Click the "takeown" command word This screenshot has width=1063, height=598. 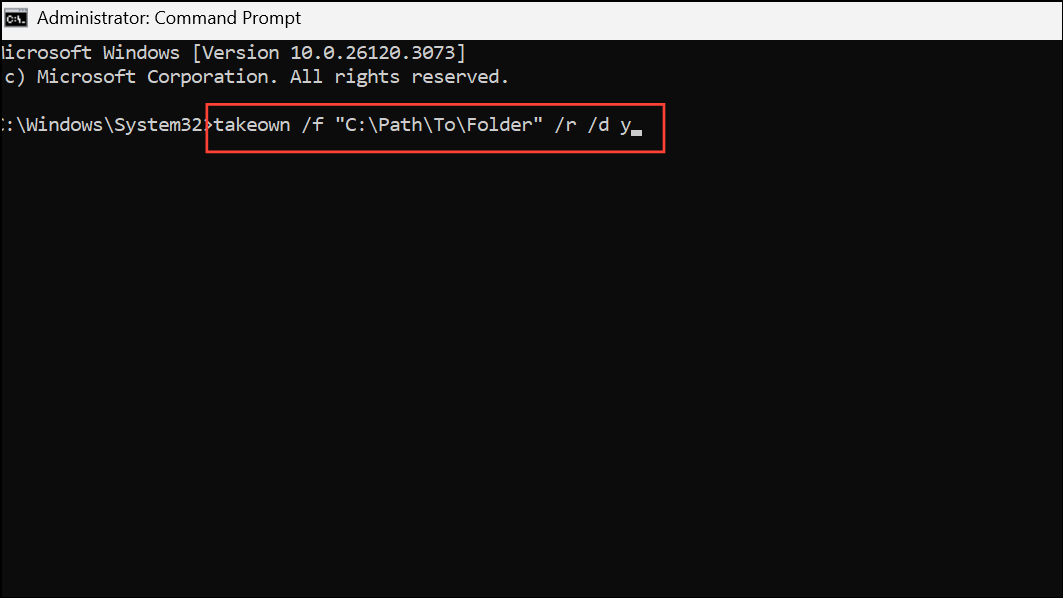[252, 125]
